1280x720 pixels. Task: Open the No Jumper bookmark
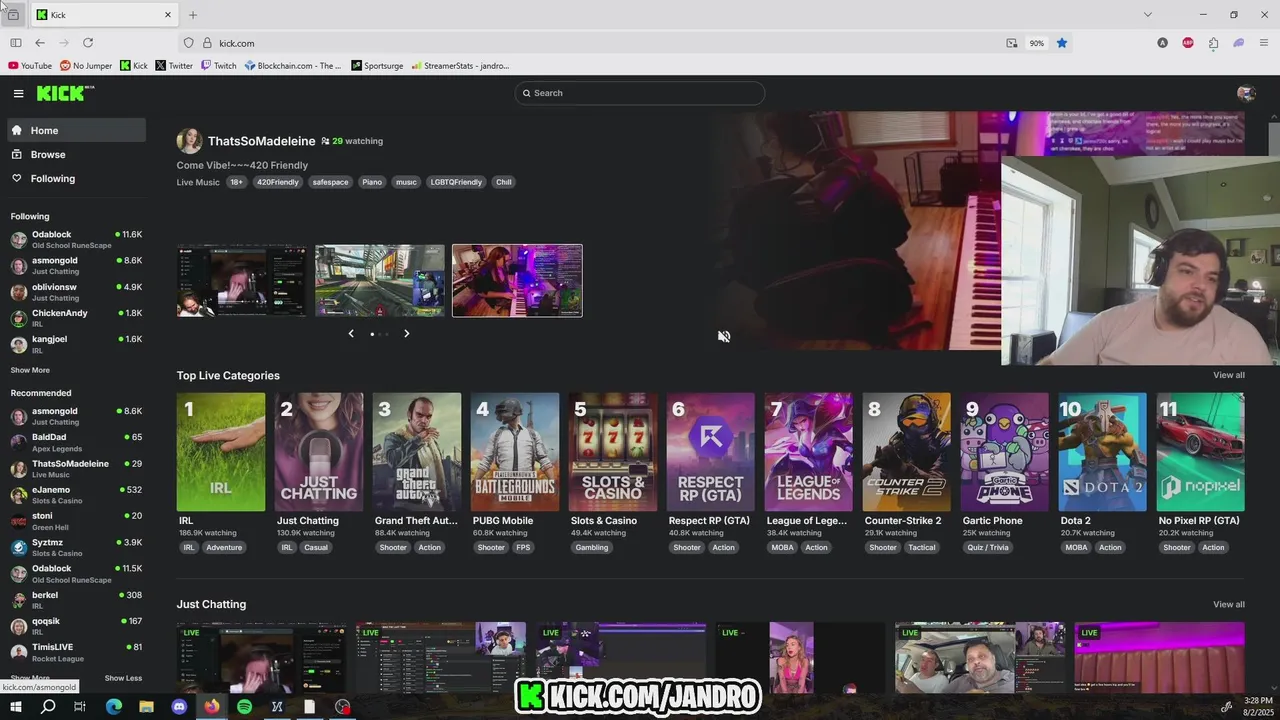[x=86, y=66]
